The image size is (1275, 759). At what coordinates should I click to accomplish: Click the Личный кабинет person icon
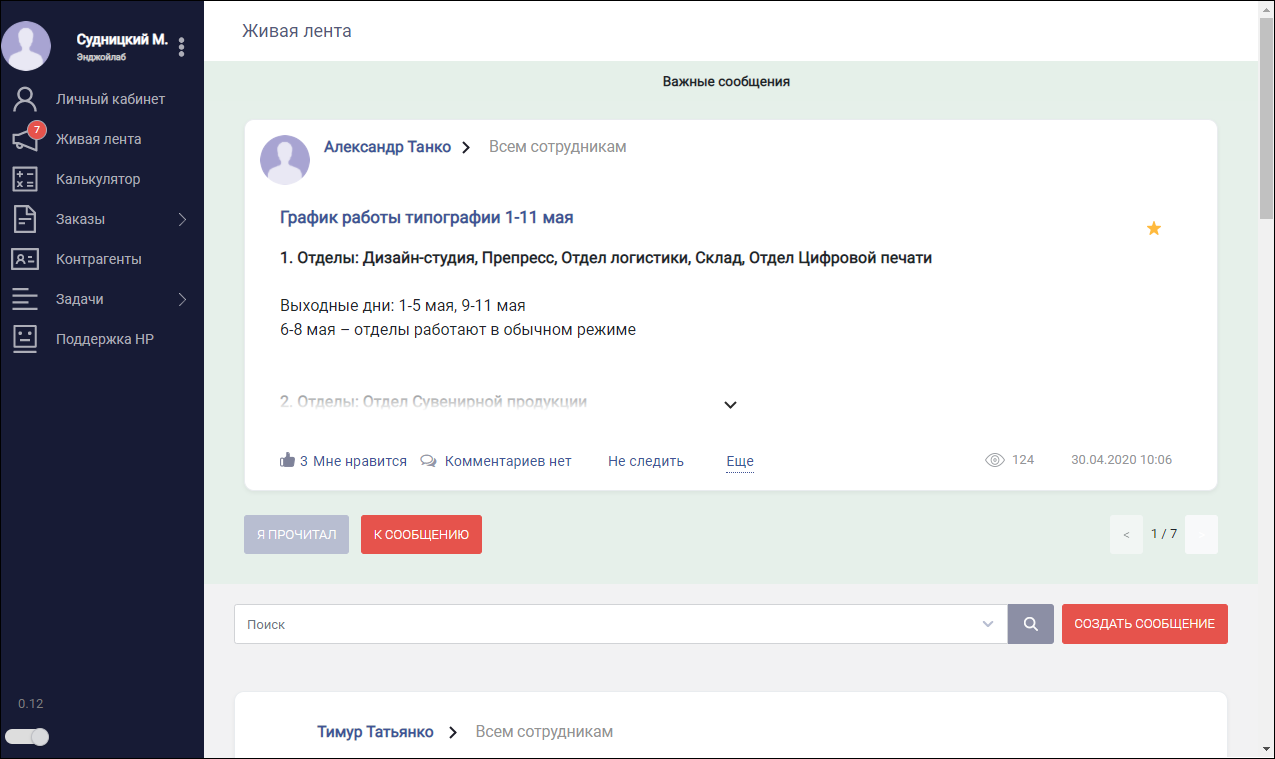pos(25,99)
